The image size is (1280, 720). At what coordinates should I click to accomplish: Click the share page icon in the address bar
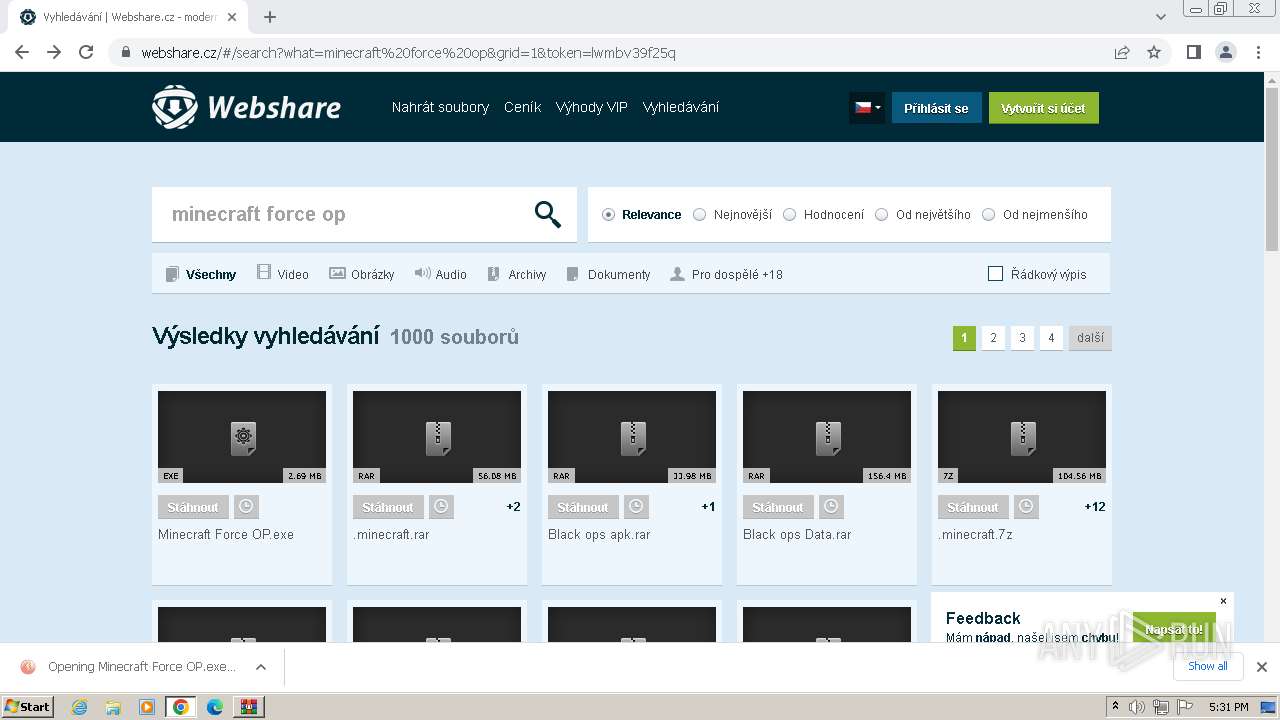[1122, 52]
